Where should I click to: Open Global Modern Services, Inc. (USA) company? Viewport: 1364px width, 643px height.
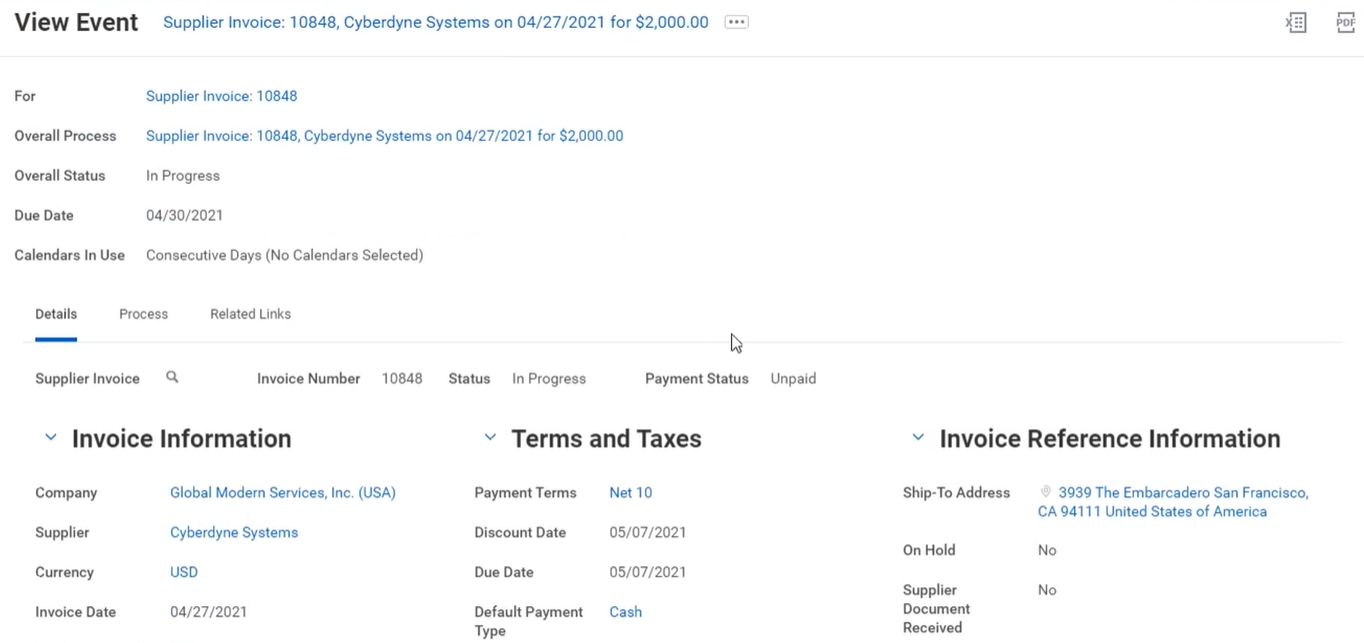point(282,493)
